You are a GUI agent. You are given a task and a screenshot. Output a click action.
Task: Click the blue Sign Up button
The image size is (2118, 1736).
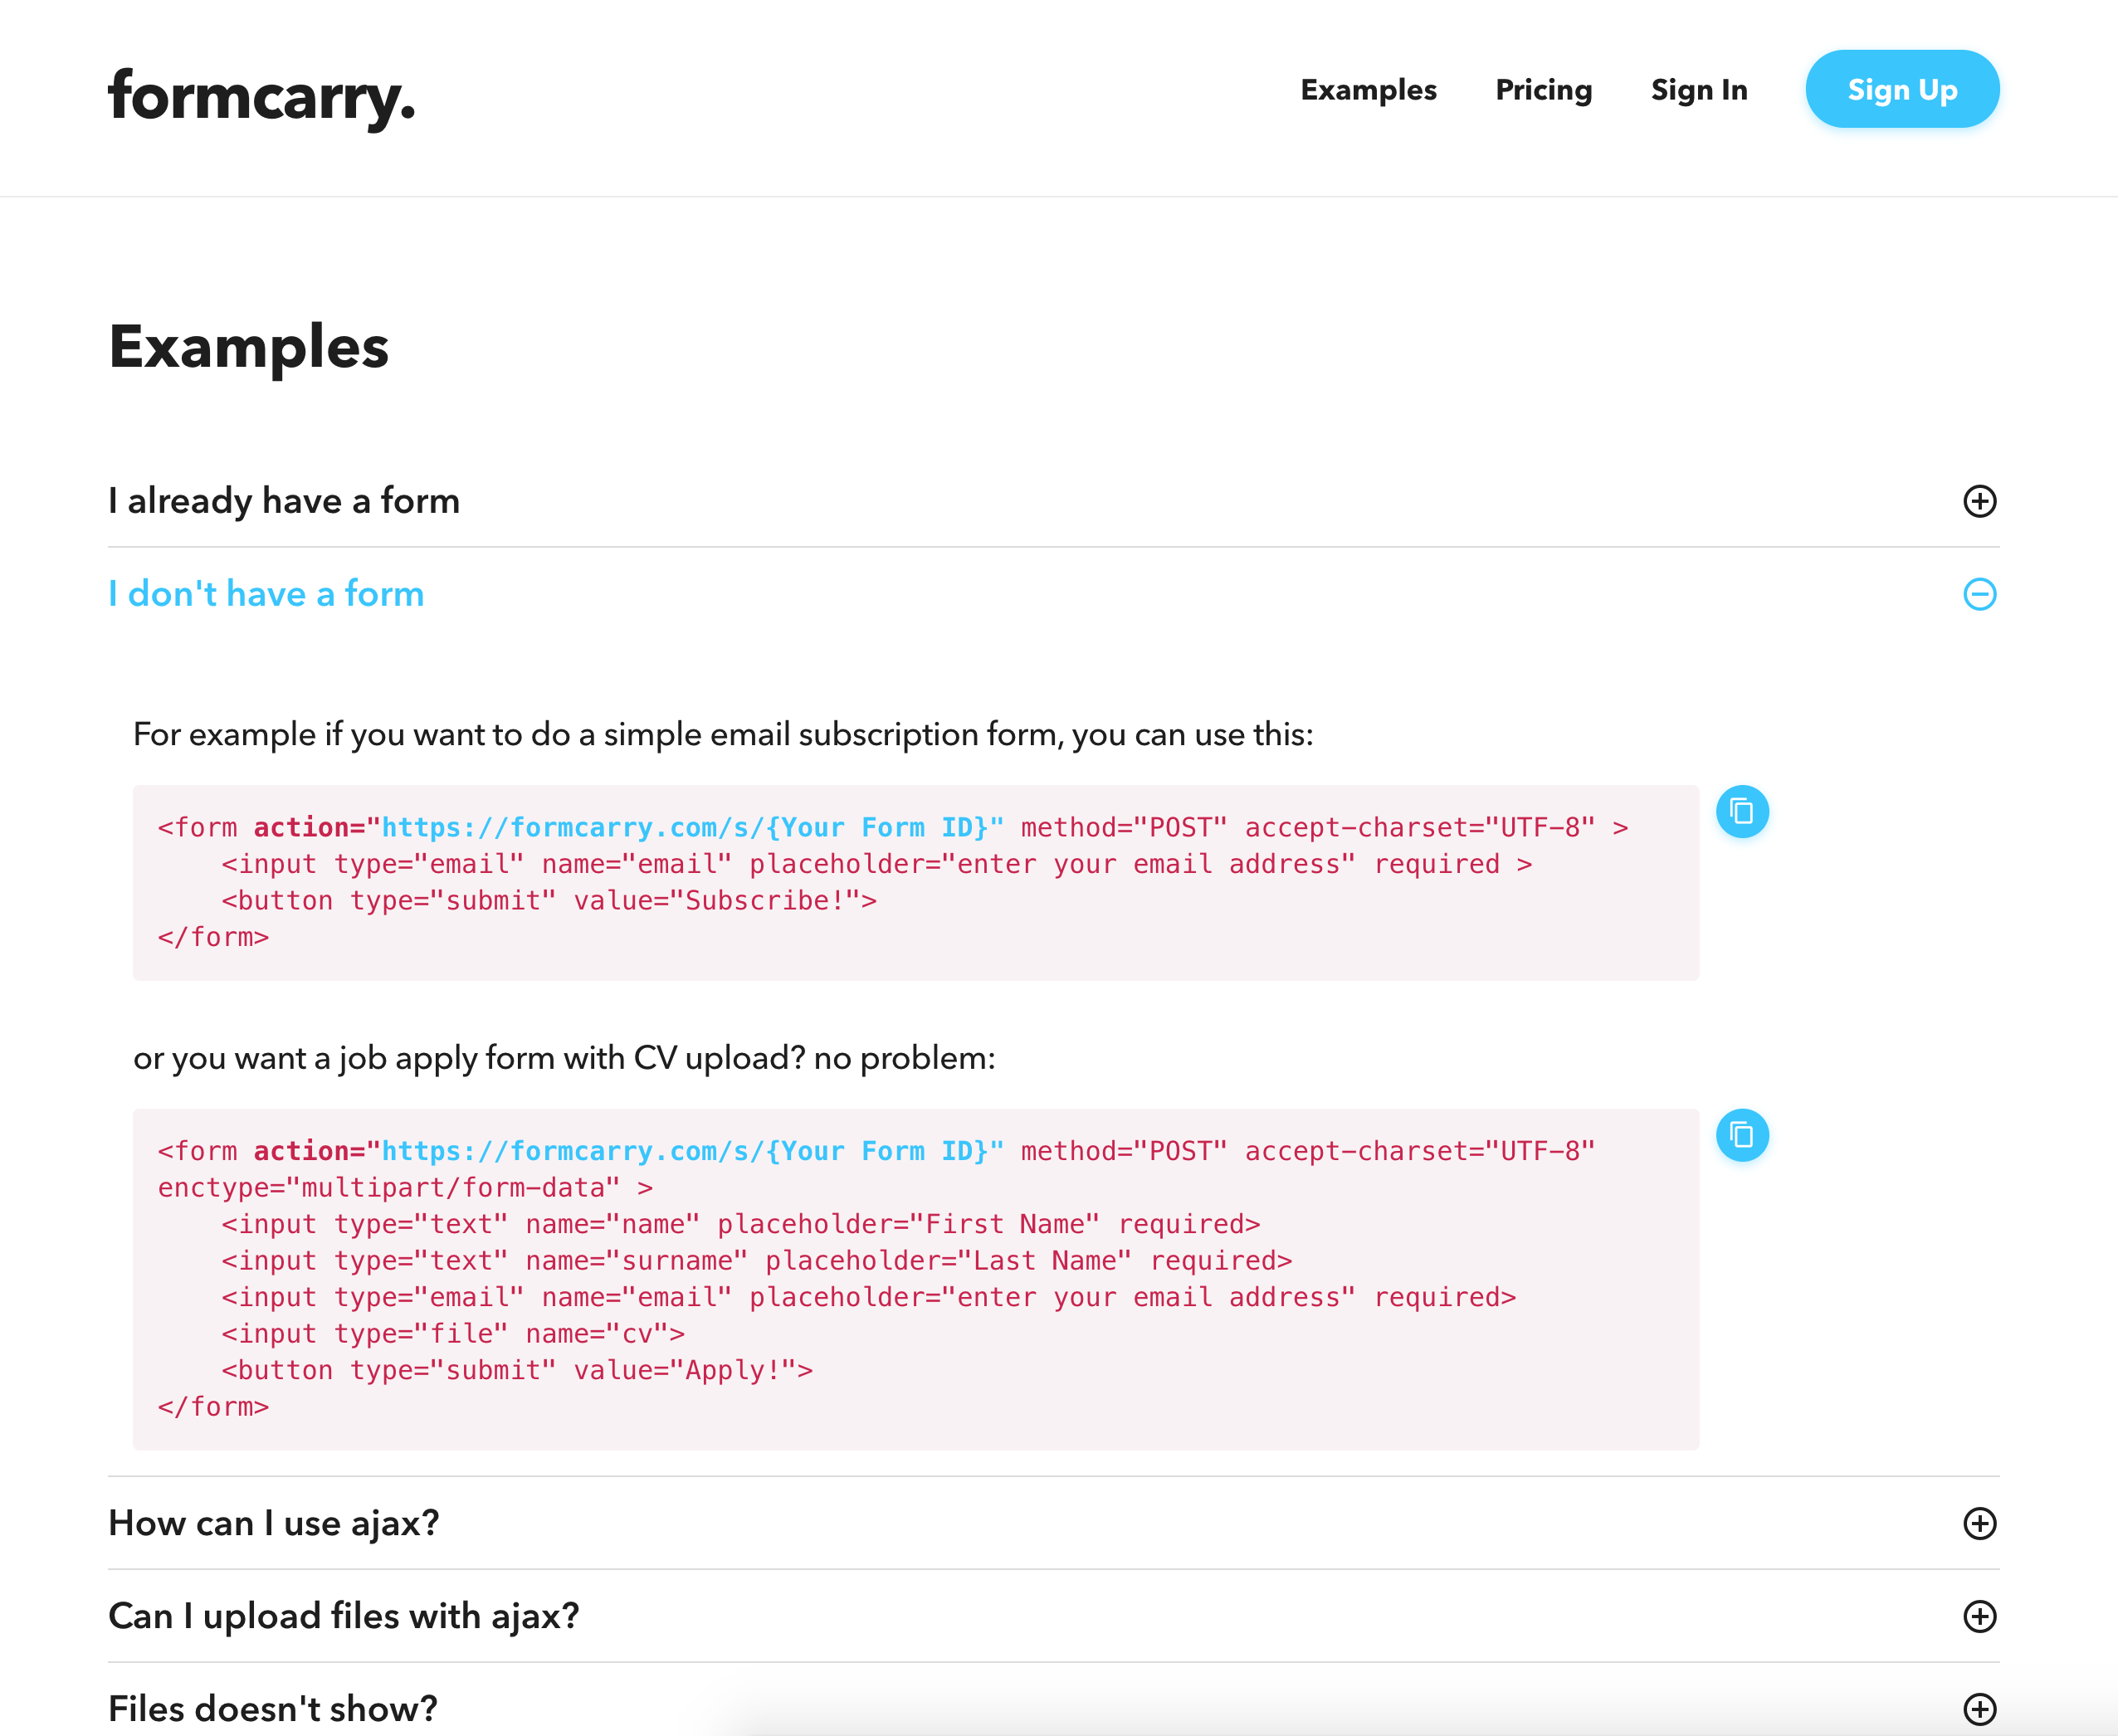(x=1902, y=89)
